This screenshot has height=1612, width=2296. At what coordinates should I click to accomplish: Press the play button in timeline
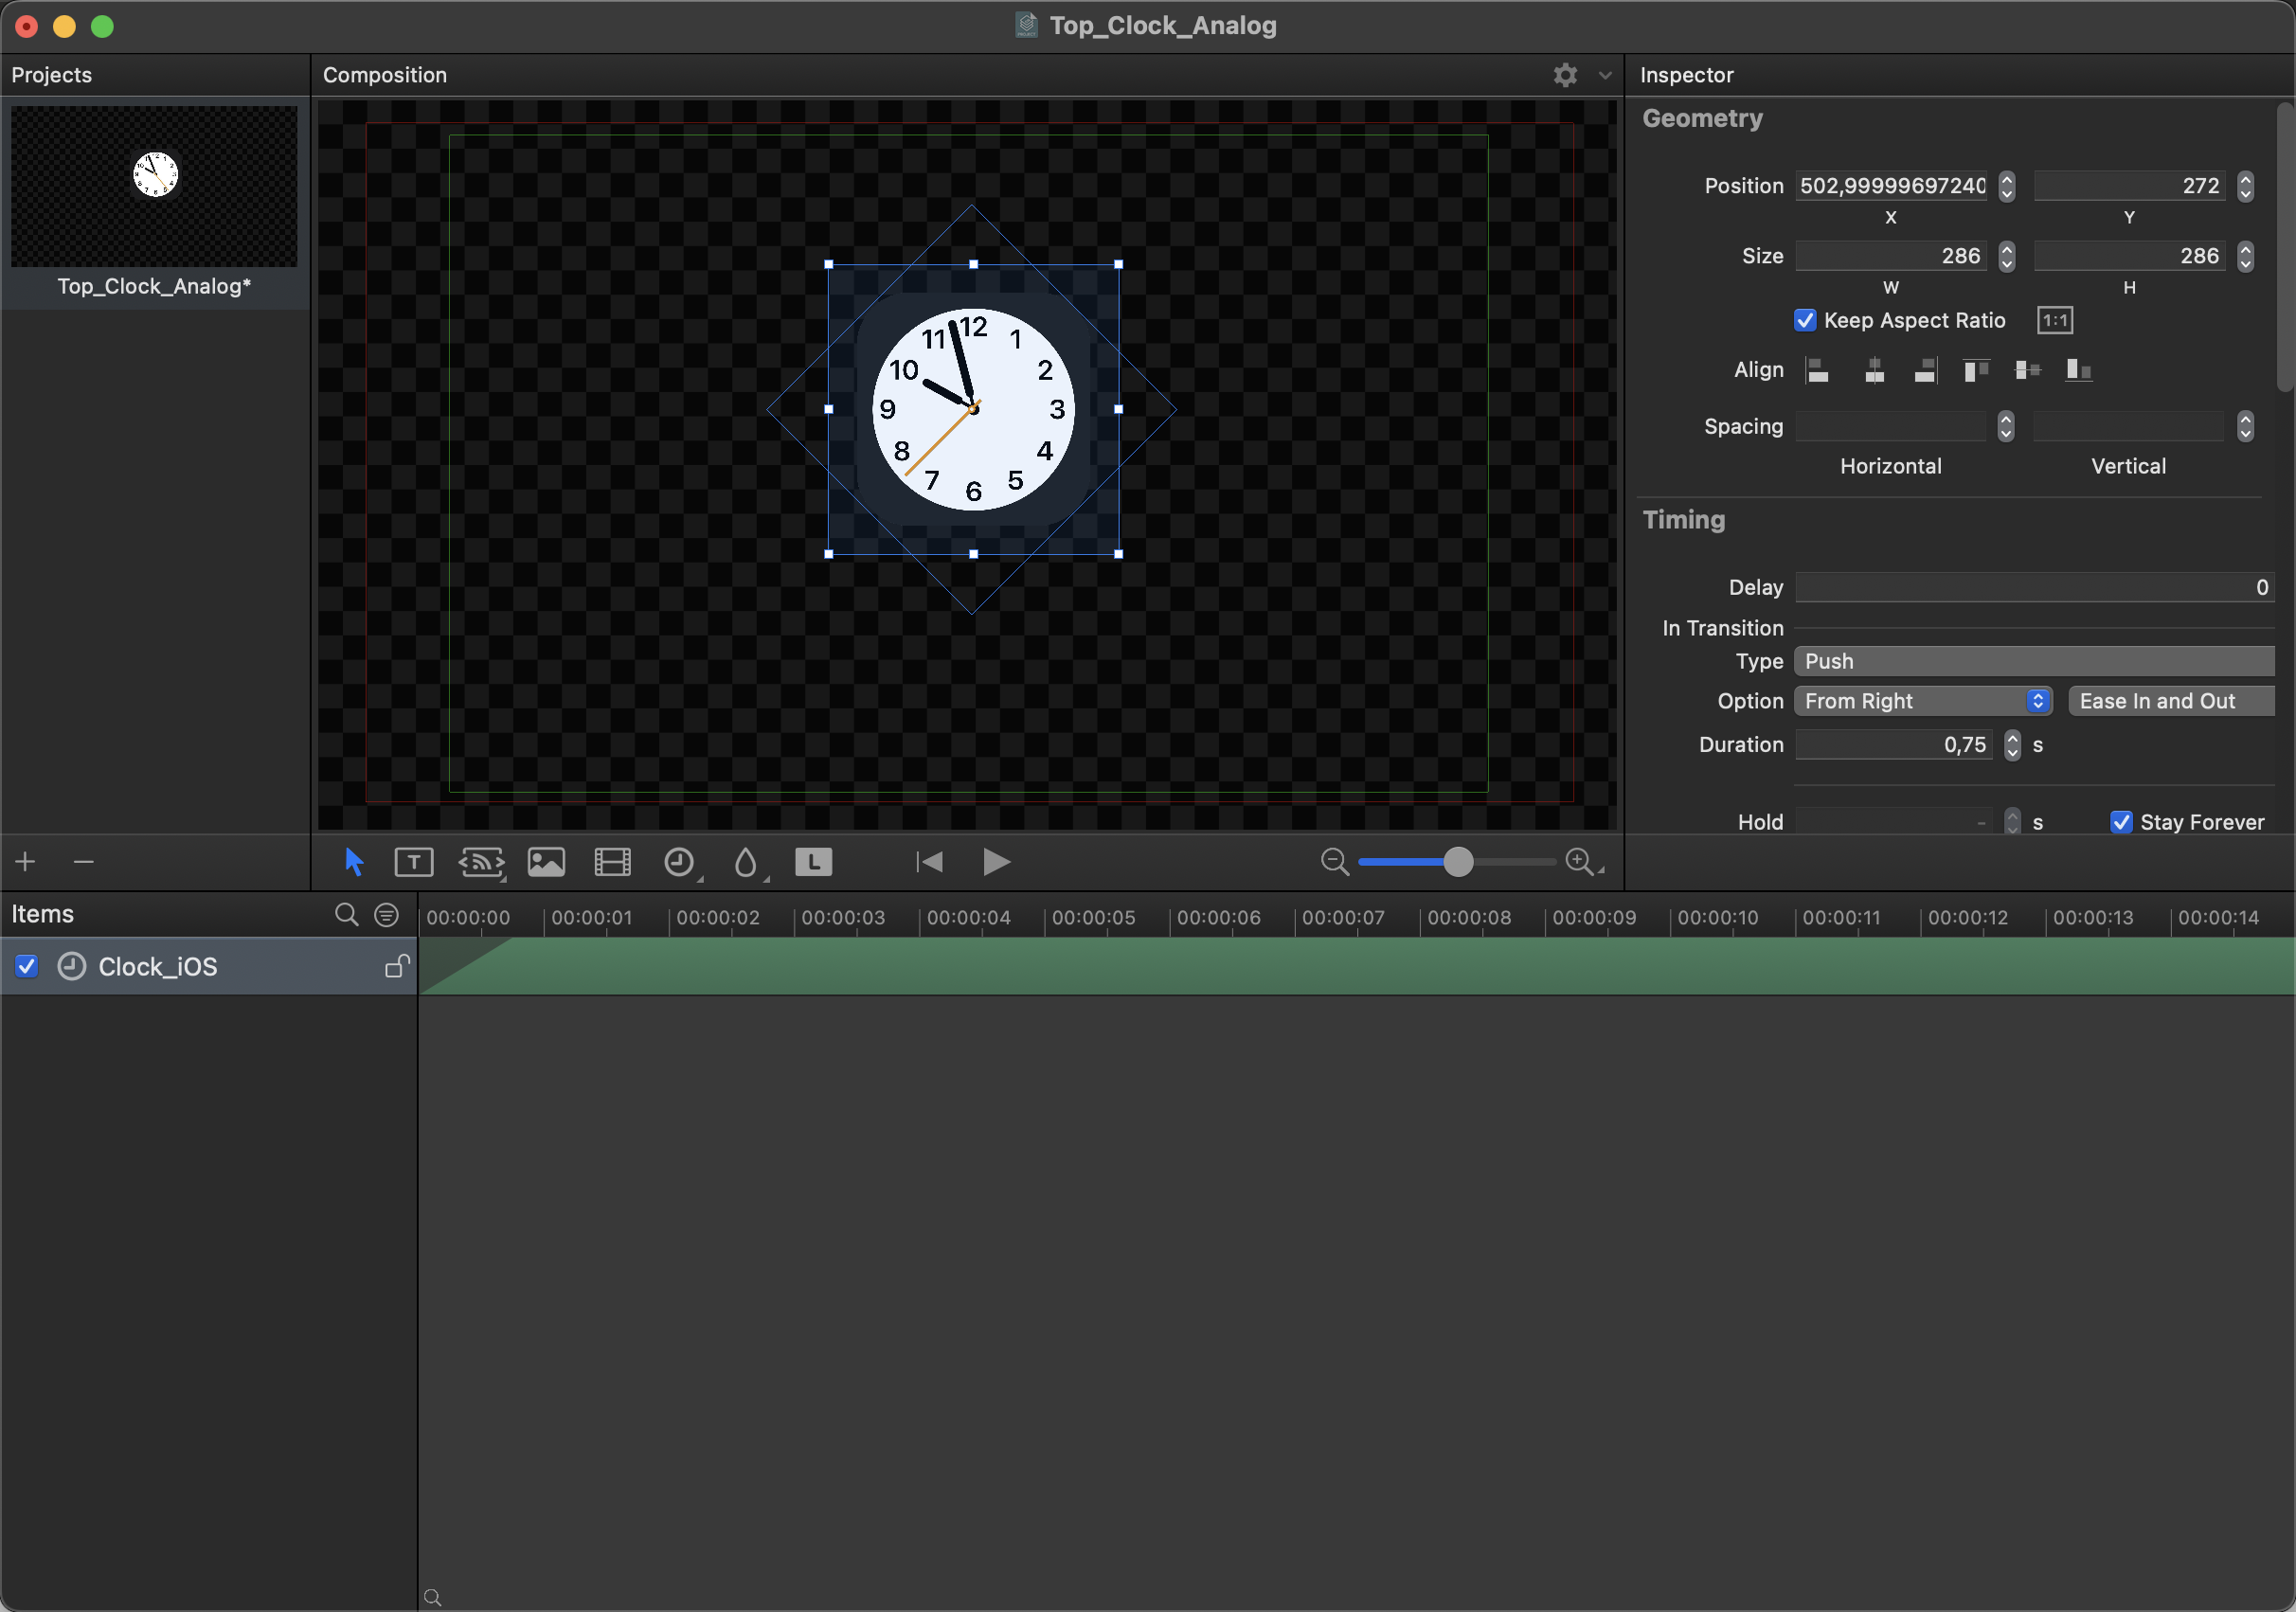pos(996,862)
